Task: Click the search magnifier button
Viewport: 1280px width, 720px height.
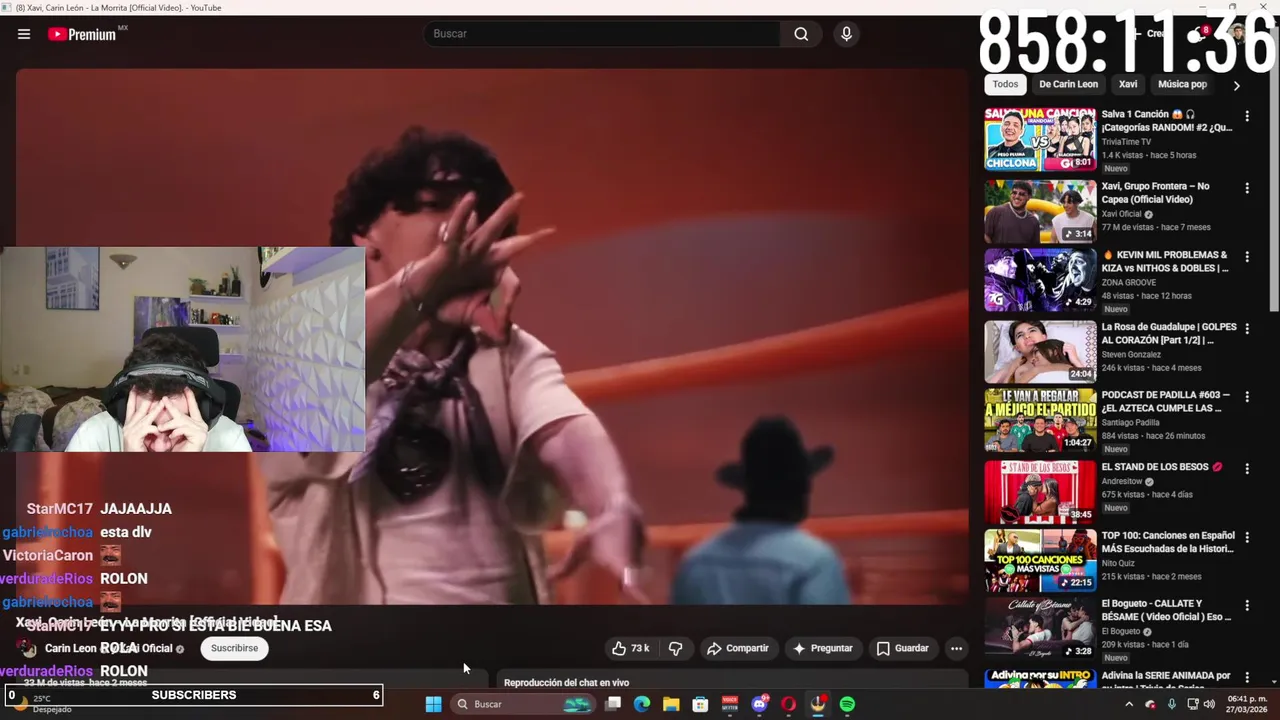Action: click(x=801, y=34)
